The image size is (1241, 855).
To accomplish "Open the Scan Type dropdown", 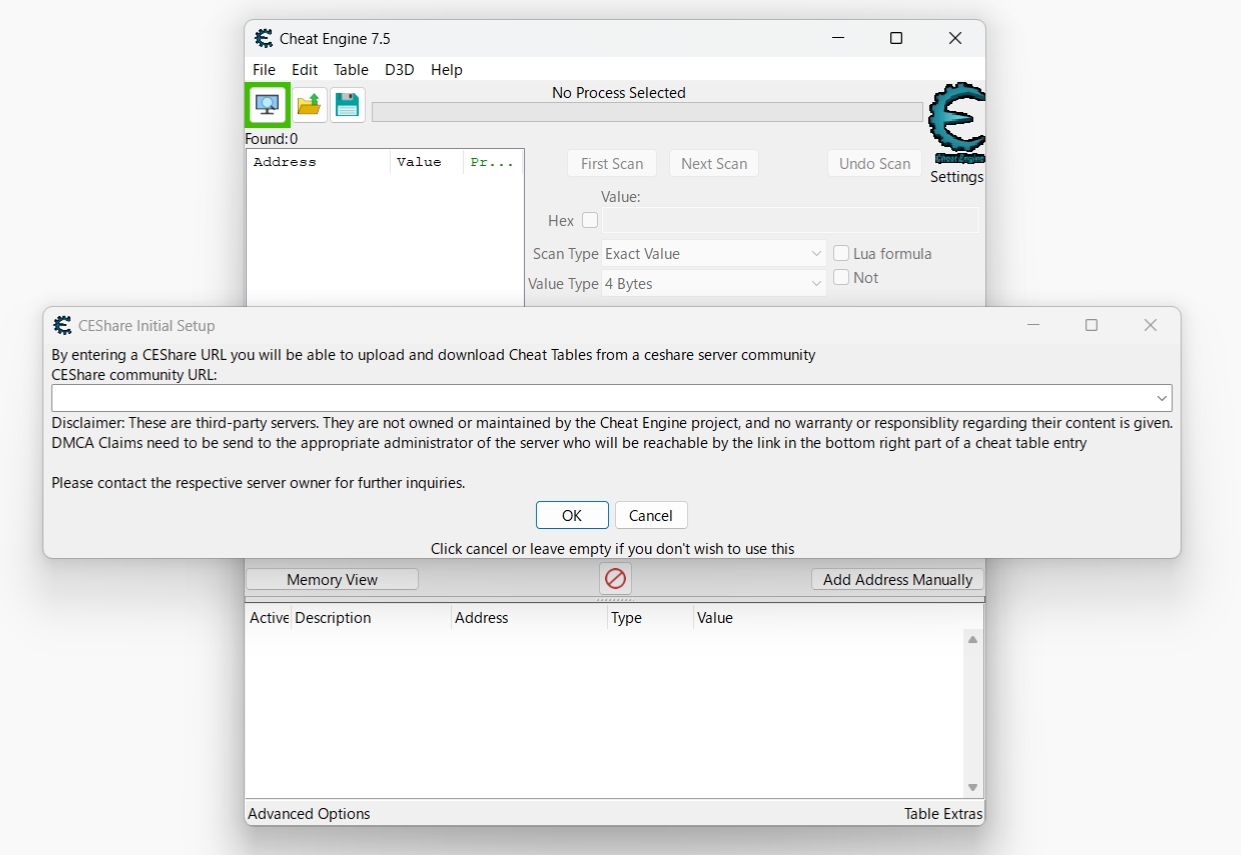I will pyautogui.click(x=714, y=254).
